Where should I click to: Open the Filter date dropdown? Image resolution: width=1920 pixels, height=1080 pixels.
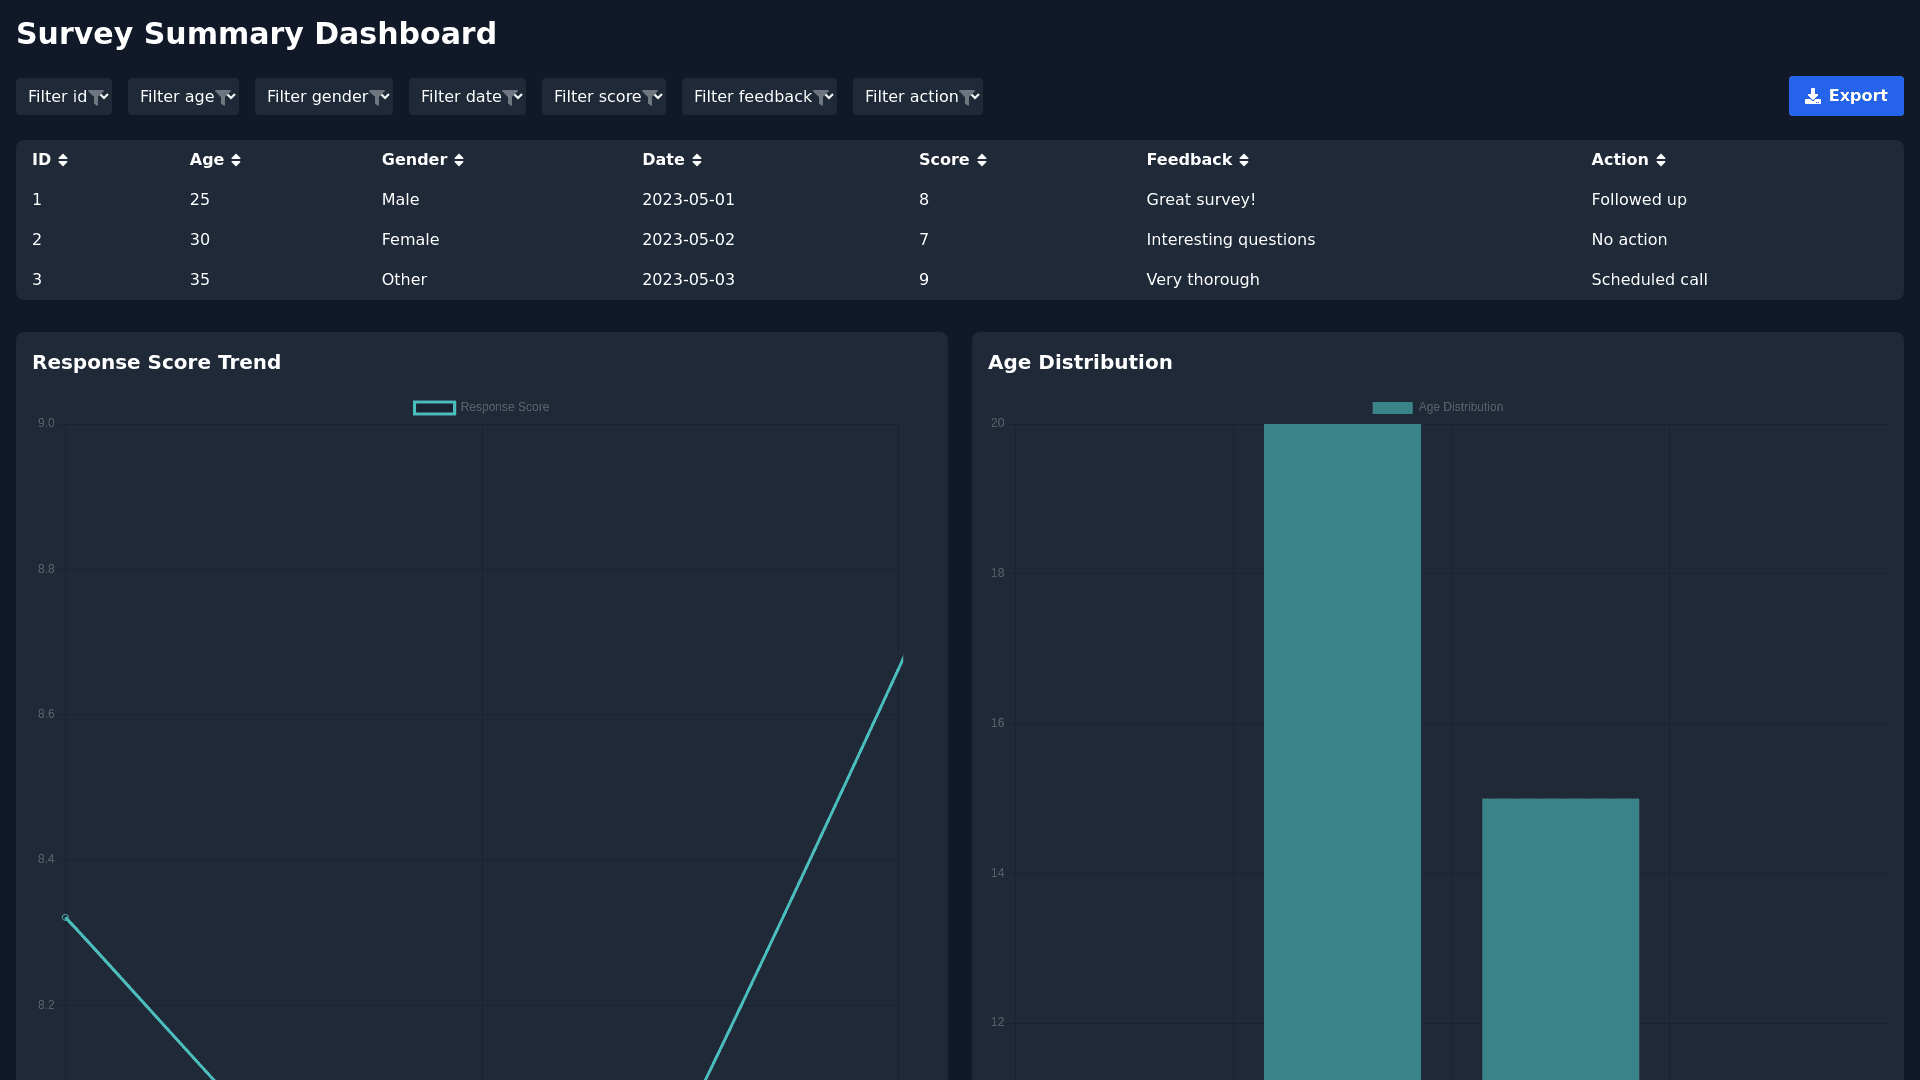point(467,96)
